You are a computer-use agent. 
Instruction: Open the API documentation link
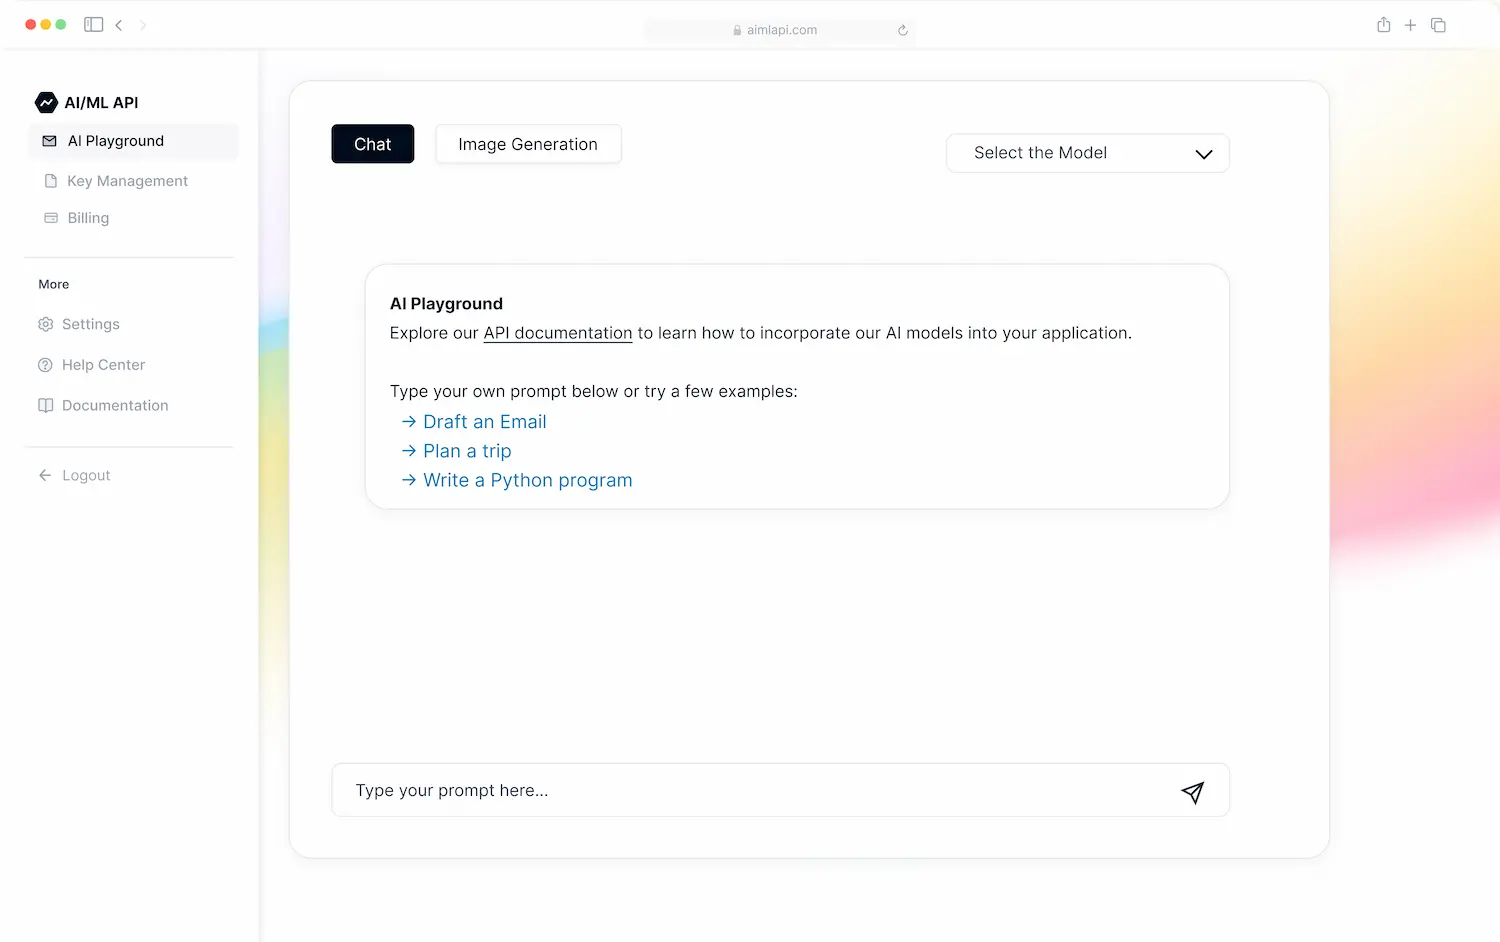coord(557,332)
